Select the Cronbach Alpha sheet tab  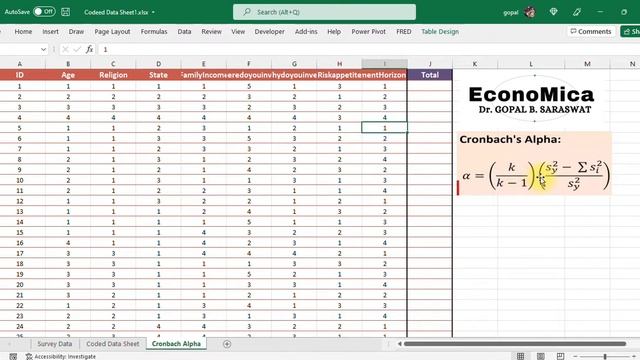point(176,344)
